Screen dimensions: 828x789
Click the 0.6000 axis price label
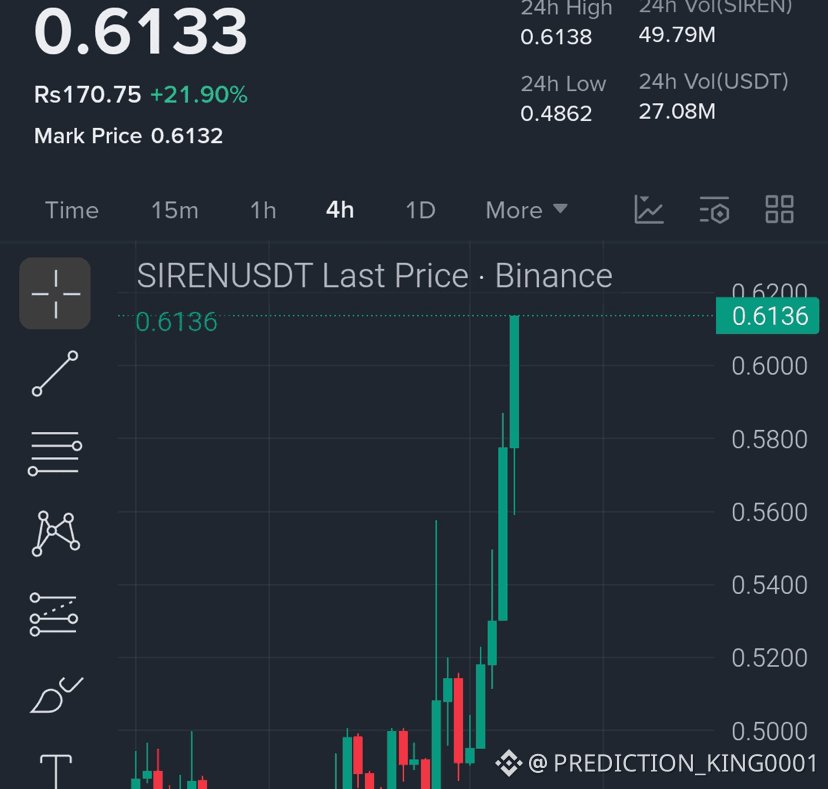tap(769, 366)
